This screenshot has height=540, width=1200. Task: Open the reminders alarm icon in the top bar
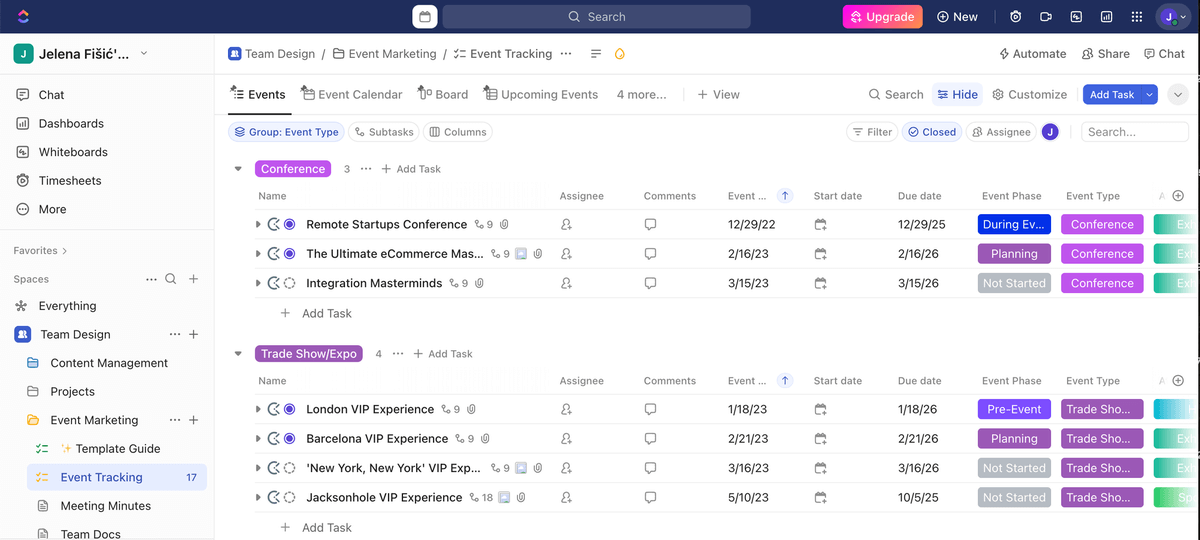(x=1016, y=17)
